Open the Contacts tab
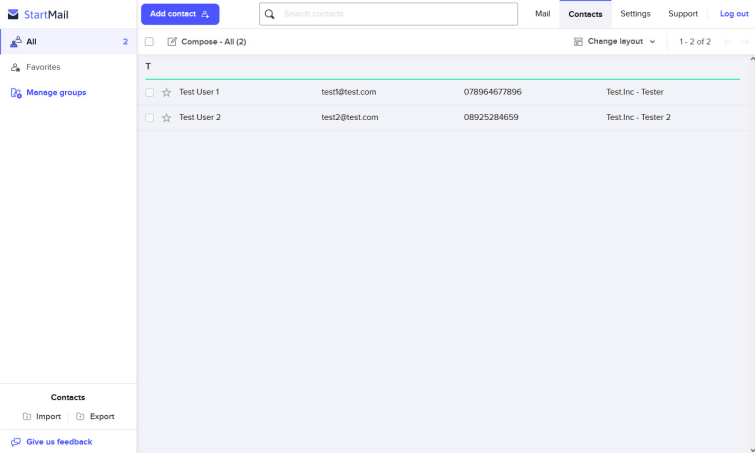The height and width of the screenshot is (453, 755). click(585, 14)
